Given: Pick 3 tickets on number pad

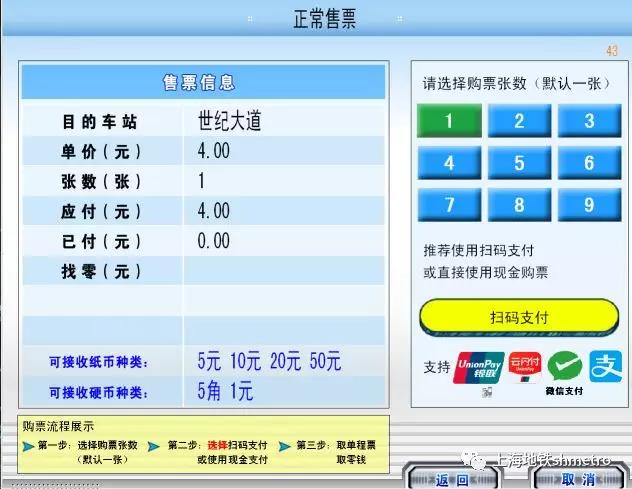Looking at the screenshot, I should 589,121.
